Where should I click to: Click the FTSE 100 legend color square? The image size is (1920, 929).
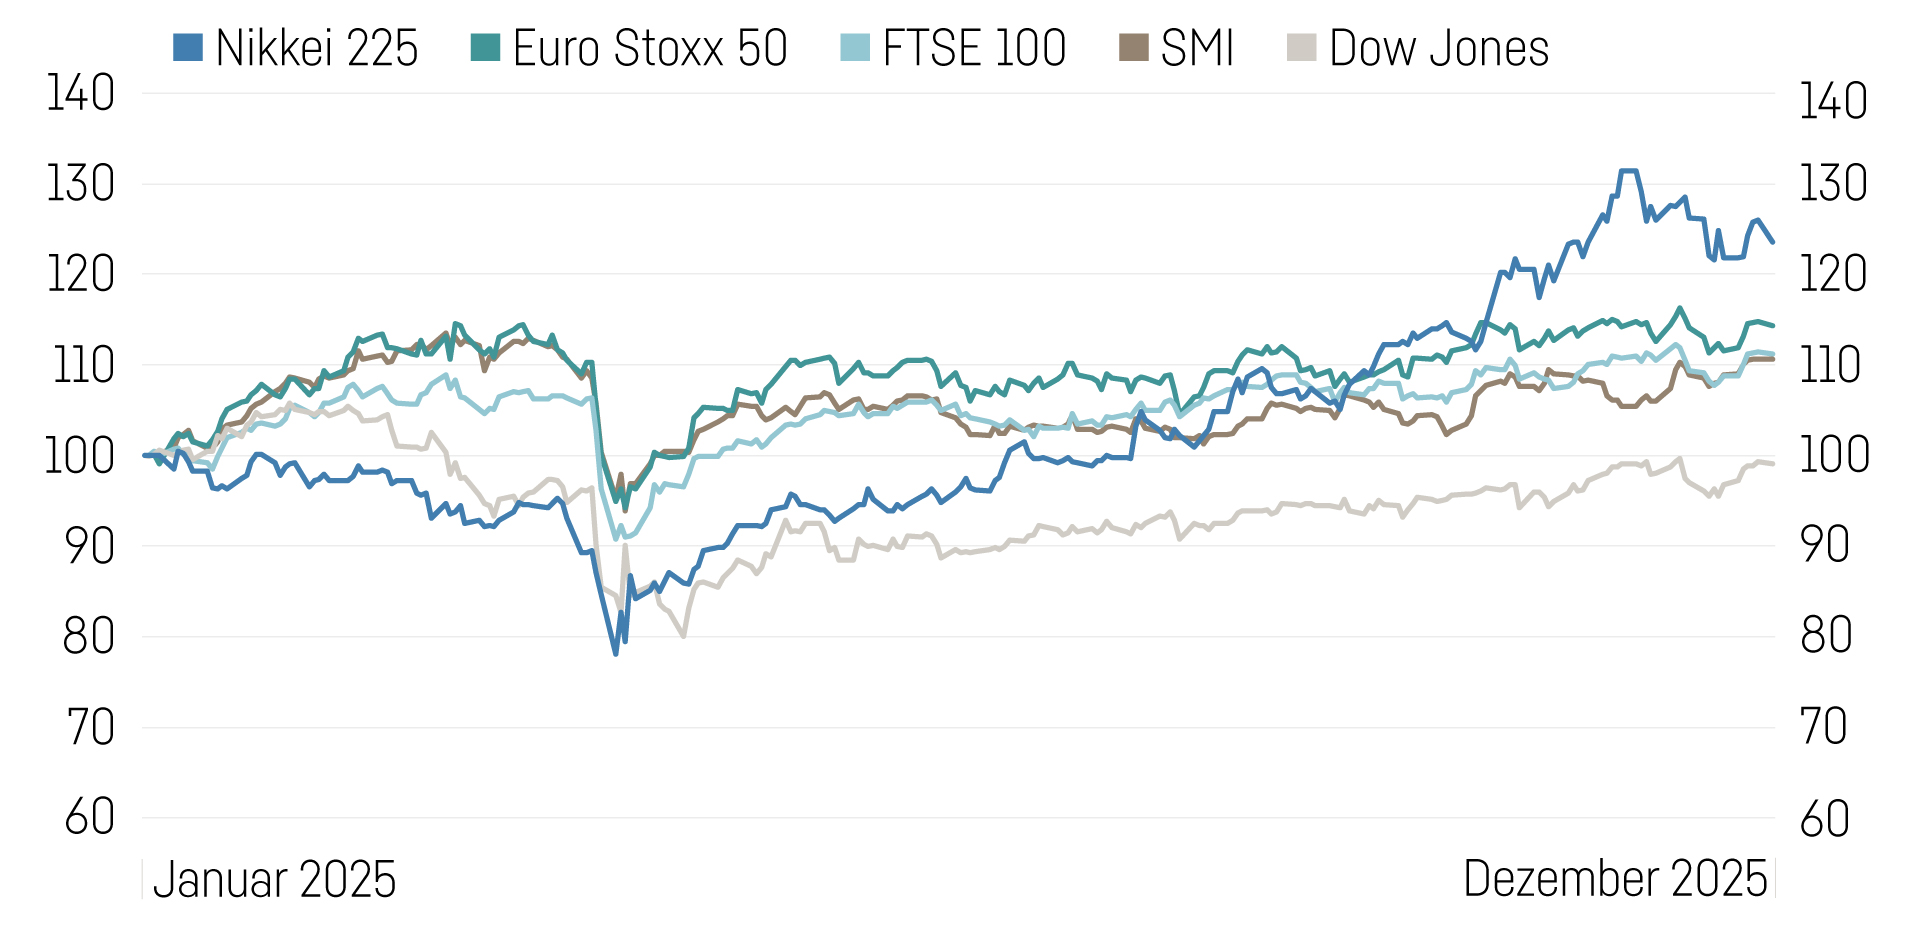coord(855,48)
